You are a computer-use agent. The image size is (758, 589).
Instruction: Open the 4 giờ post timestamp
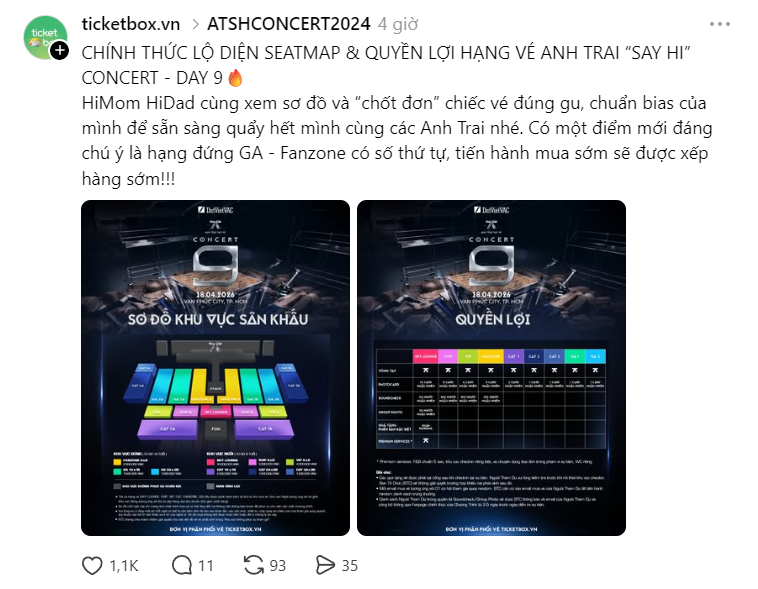point(398,24)
